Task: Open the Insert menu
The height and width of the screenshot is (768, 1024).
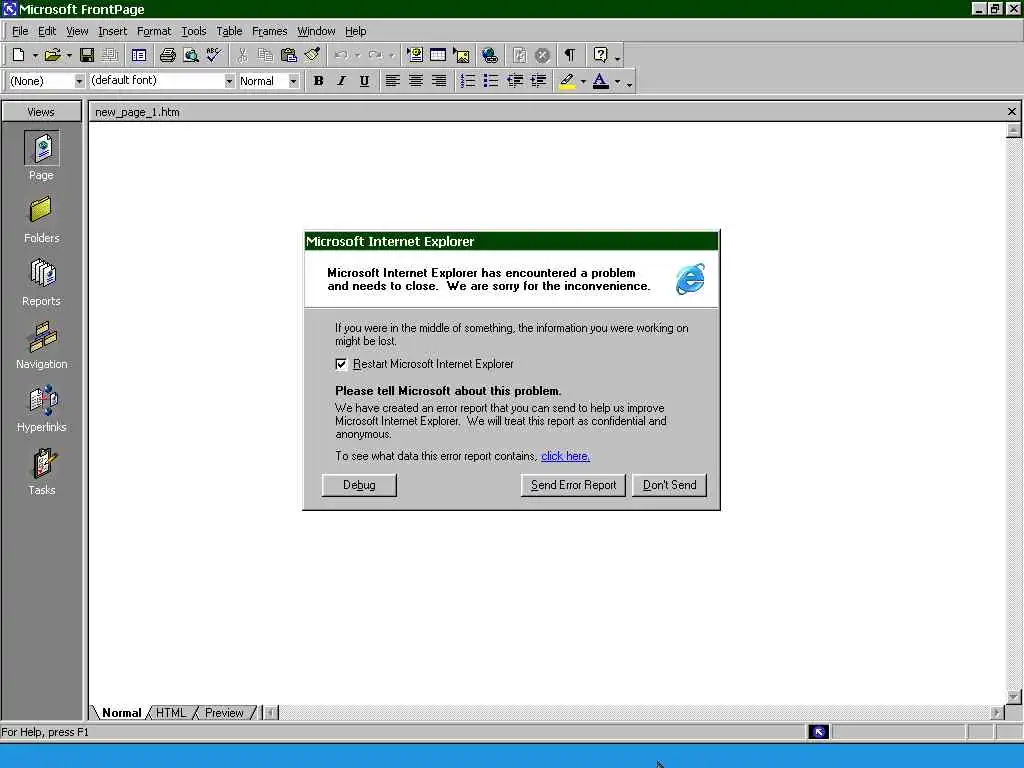Action: pyautogui.click(x=112, y=31)
